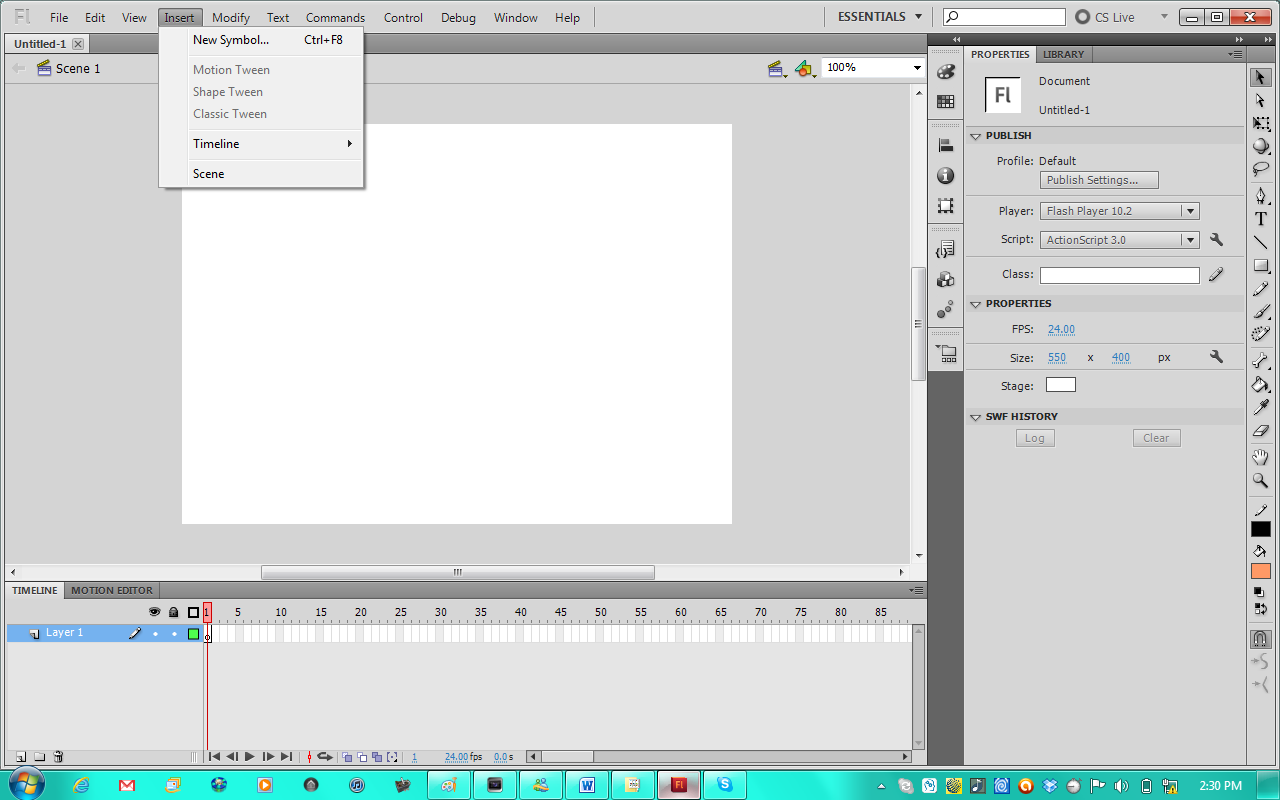
Task: Select the Hand tool
Action: click(1261, 457)
